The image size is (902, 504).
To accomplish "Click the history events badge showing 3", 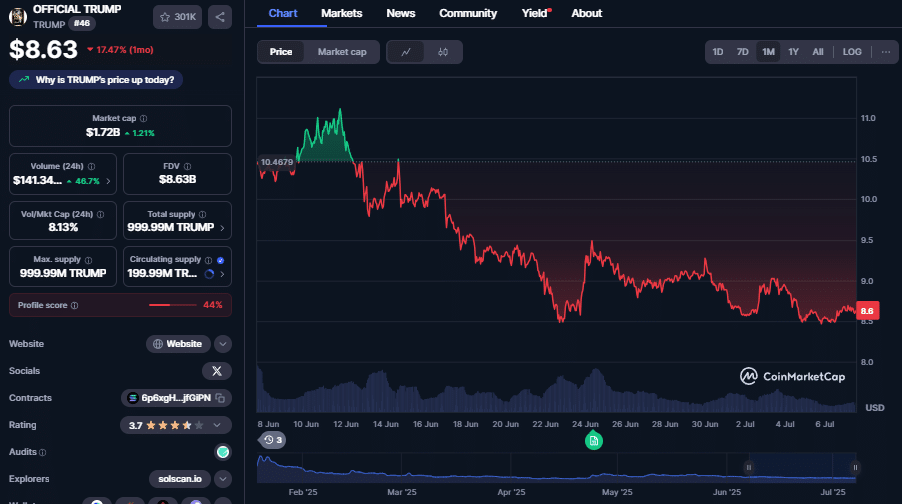I will pyautogui.click(x=273, y=440).
